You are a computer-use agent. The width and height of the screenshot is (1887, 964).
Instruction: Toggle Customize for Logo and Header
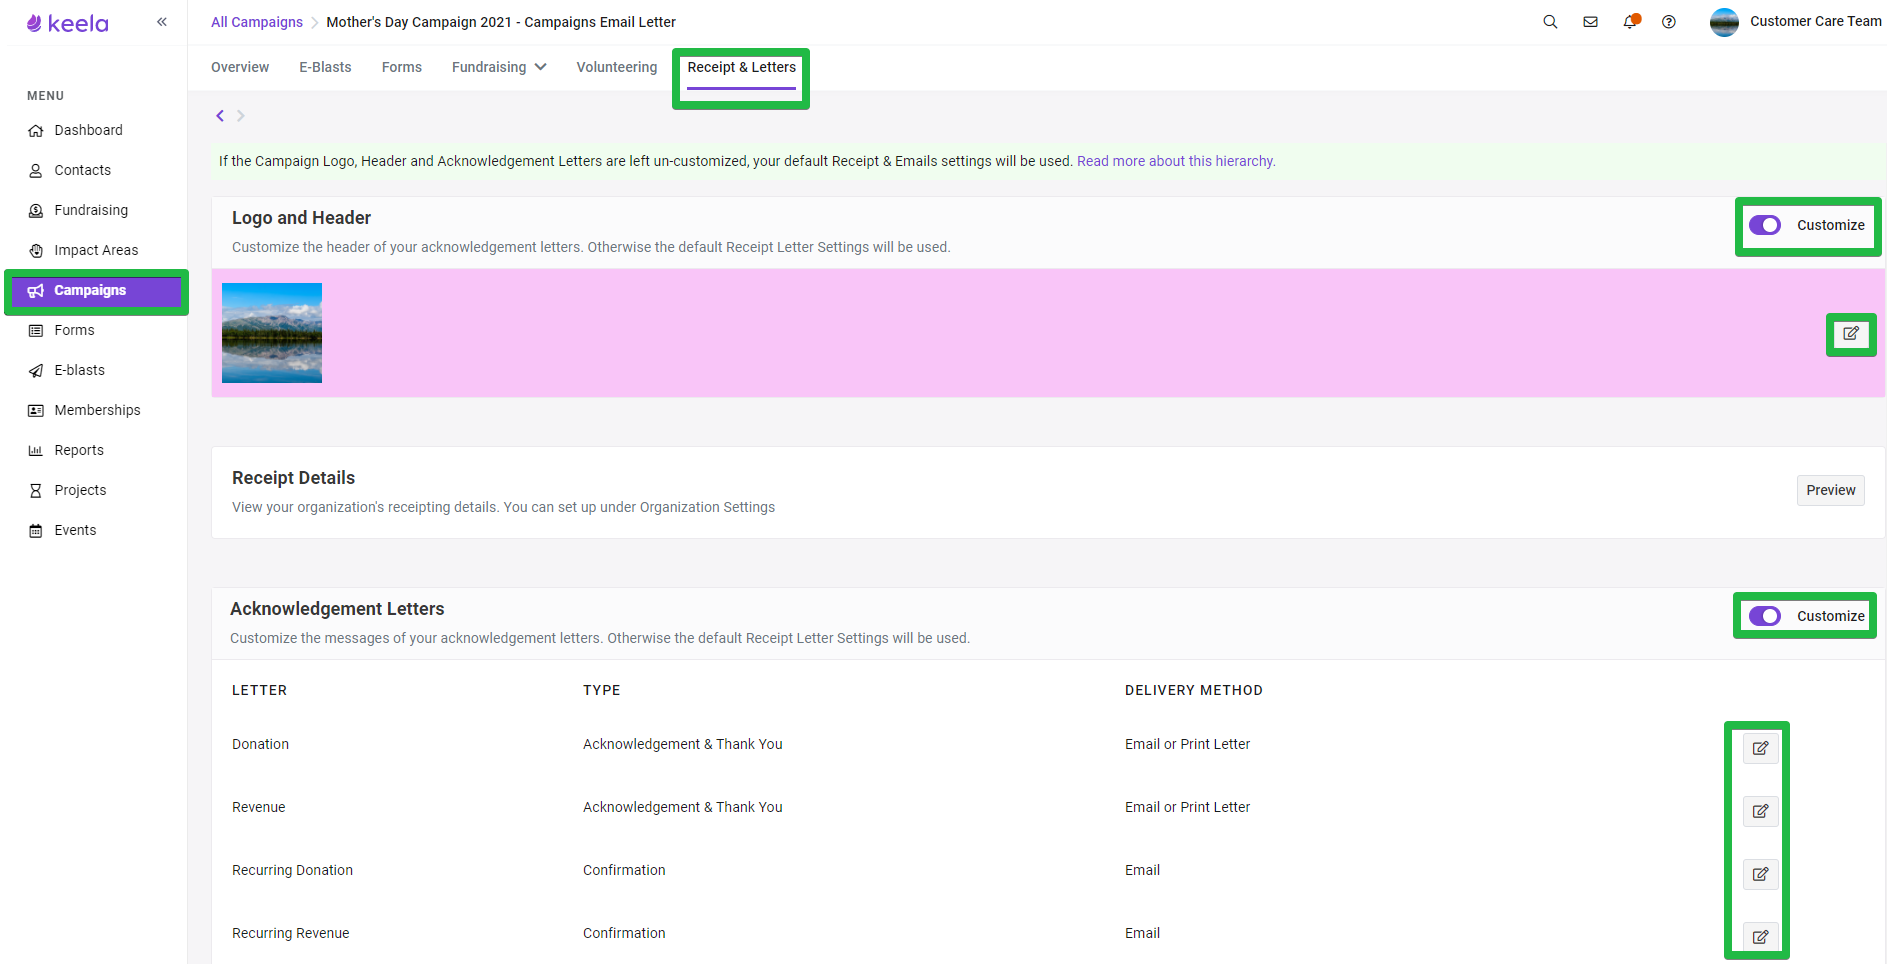(x=1765, y=225)
